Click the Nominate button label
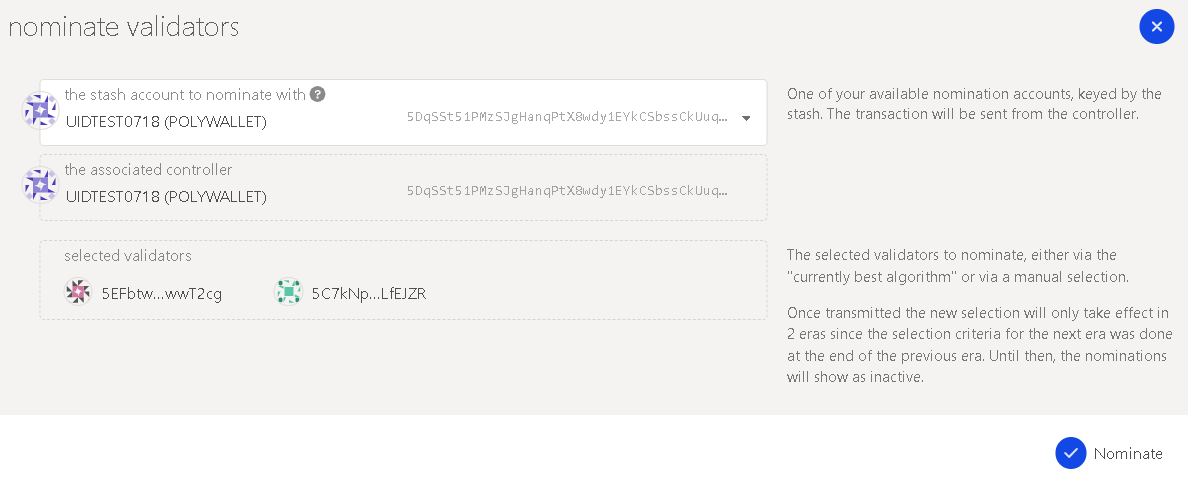Screen dimensions: 1188x478 1127,454
